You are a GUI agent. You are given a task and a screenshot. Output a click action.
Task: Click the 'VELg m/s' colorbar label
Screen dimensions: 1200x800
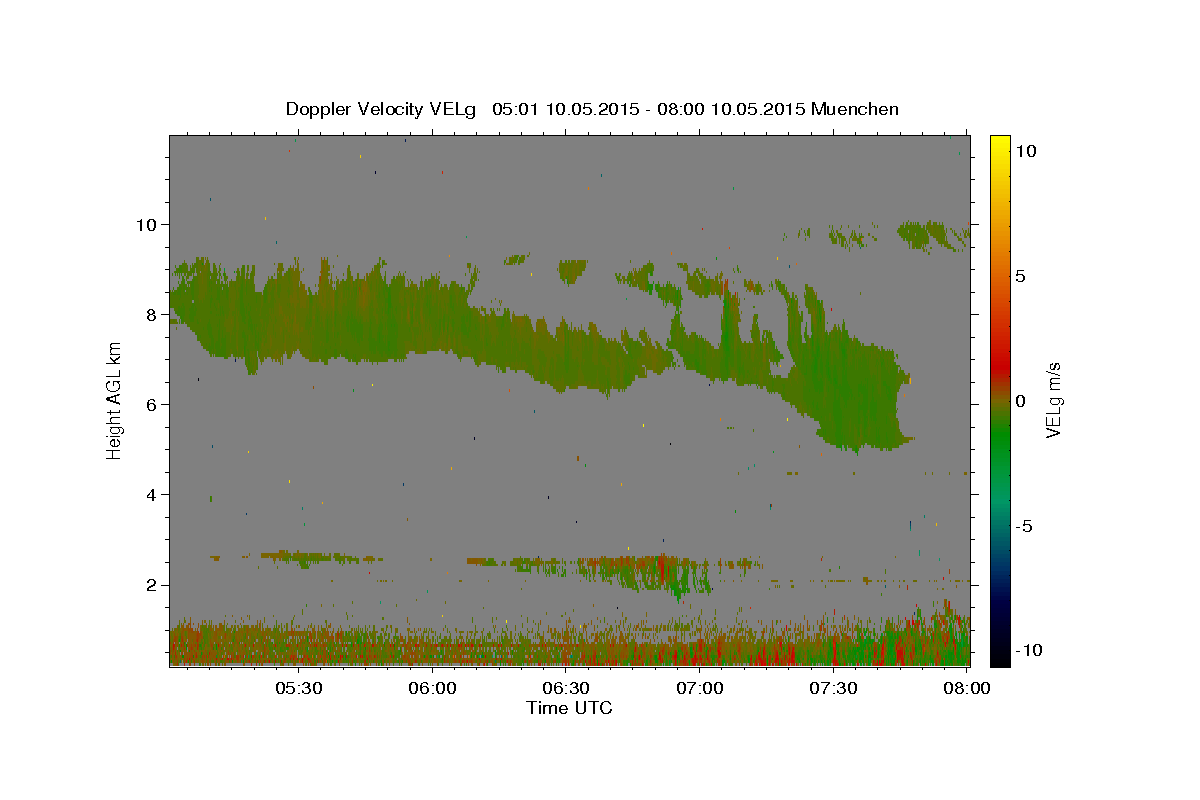[1053, 400]
